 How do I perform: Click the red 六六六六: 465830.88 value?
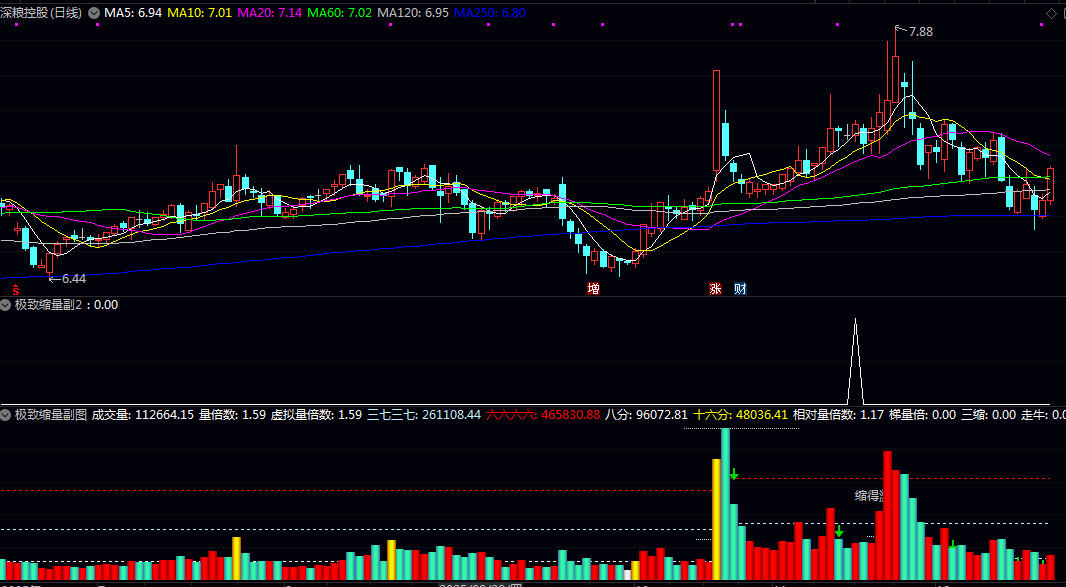(x=543, y=415)
